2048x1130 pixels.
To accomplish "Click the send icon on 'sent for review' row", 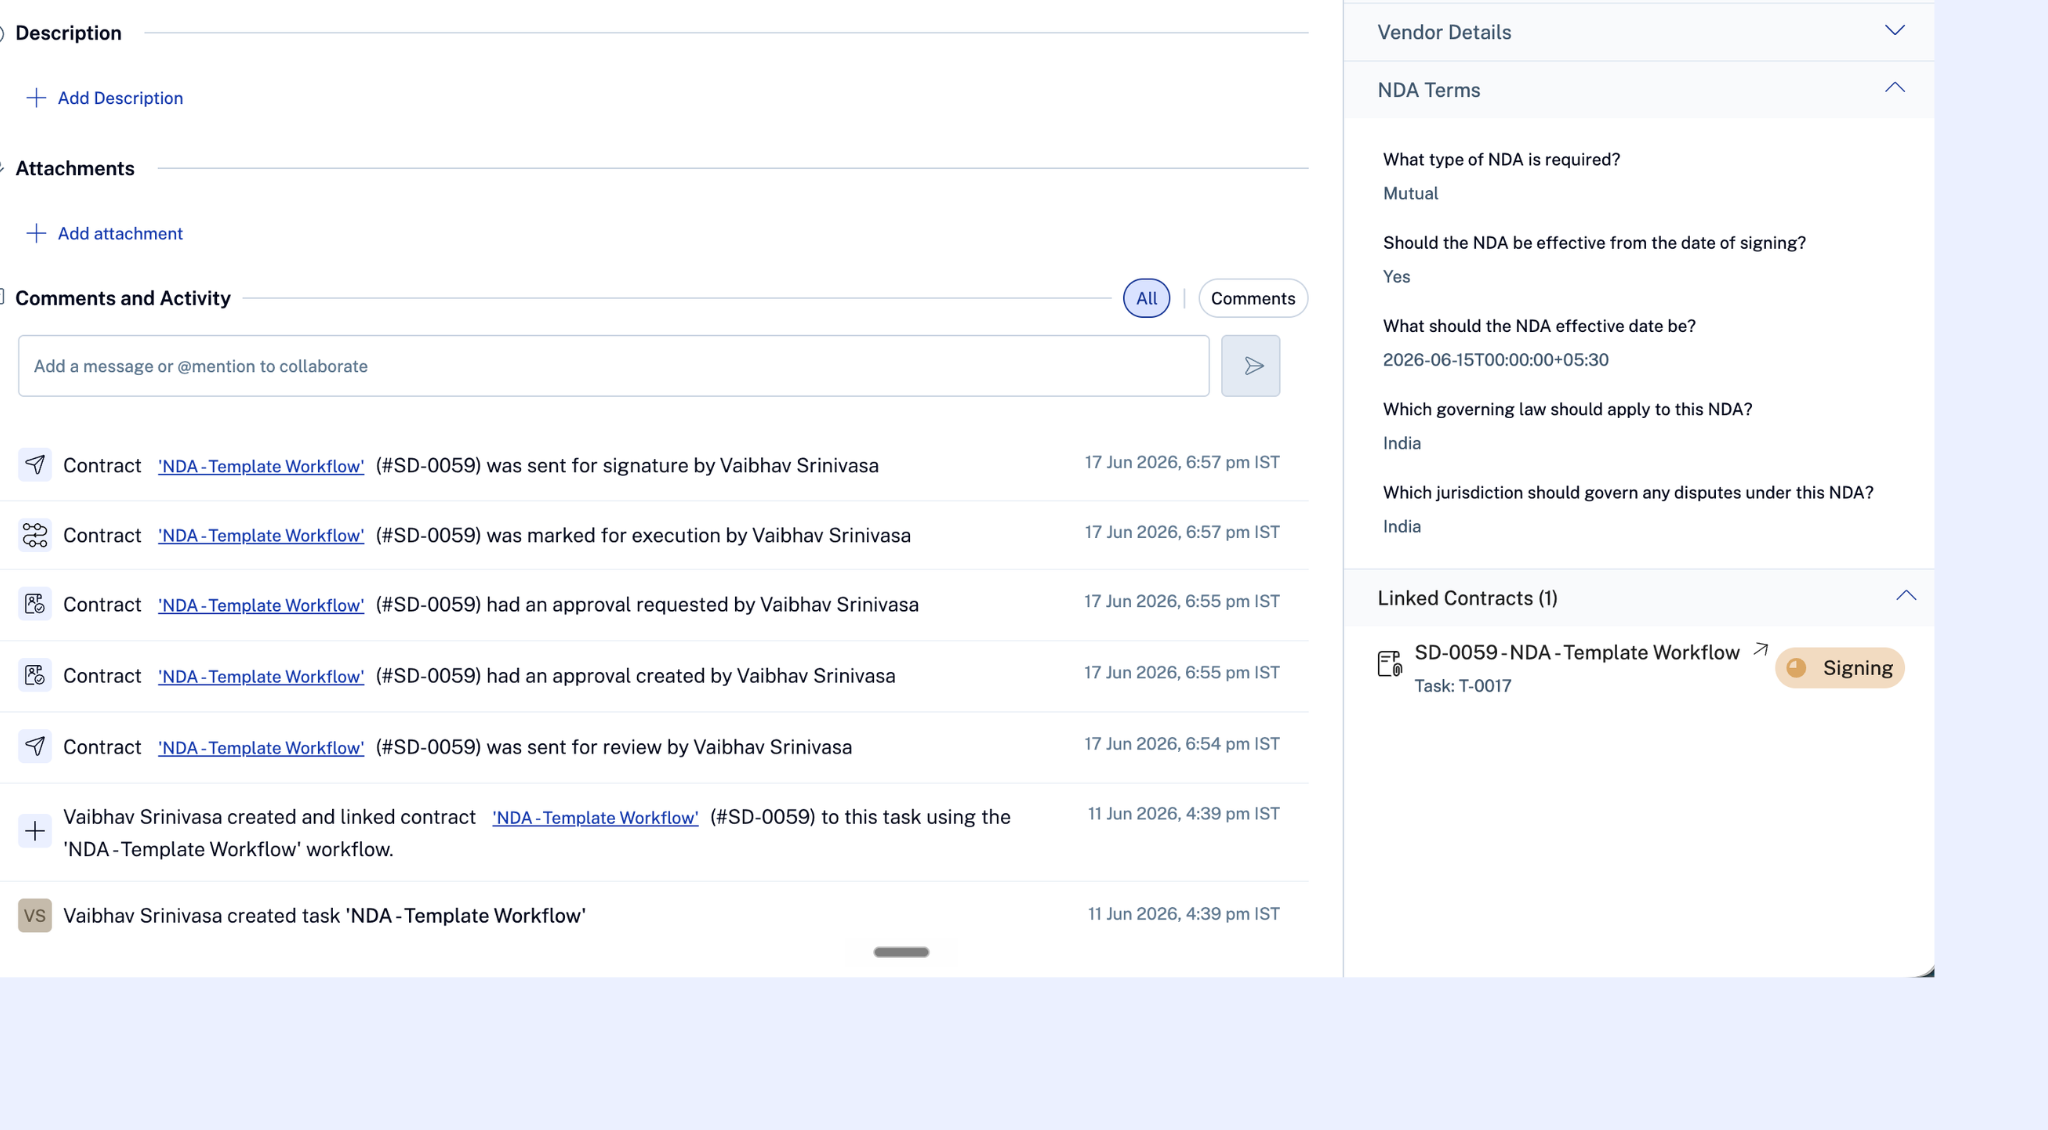I will (x=35, y=746).
